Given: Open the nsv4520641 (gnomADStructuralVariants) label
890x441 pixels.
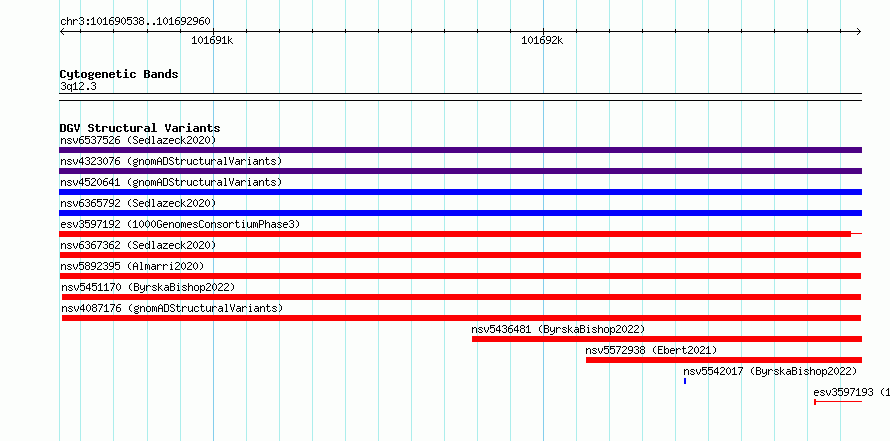Looking at the screenshot, I should 171,182.
